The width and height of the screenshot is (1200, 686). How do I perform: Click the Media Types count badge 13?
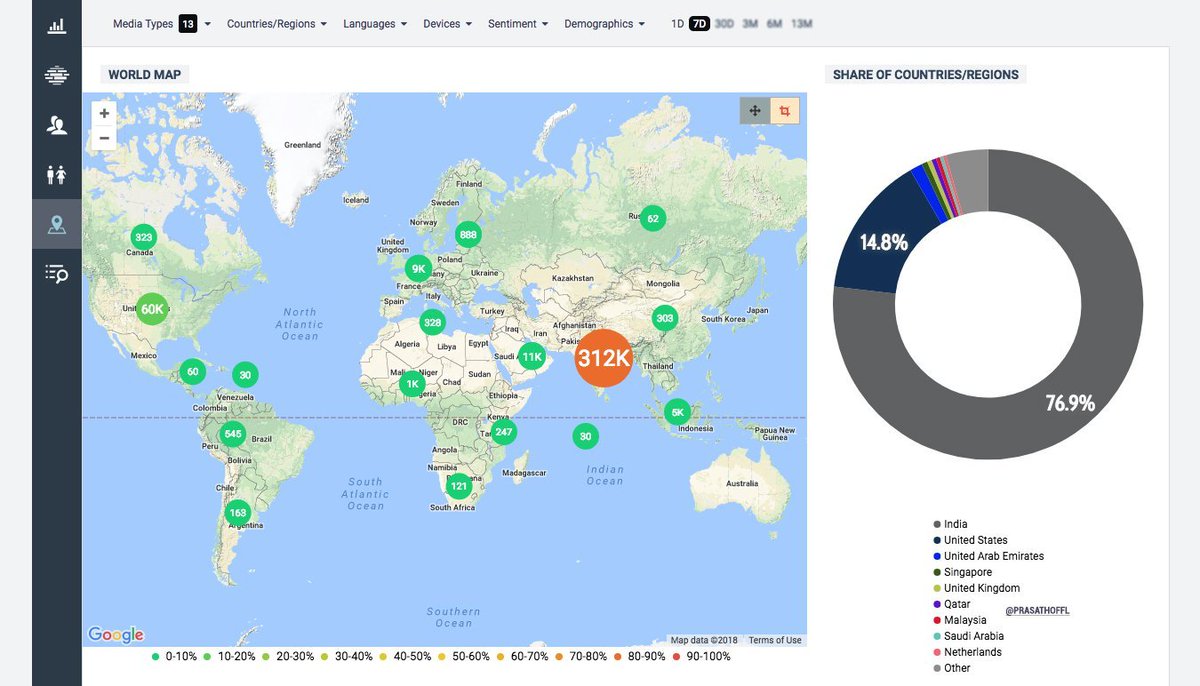coord(188,23)
